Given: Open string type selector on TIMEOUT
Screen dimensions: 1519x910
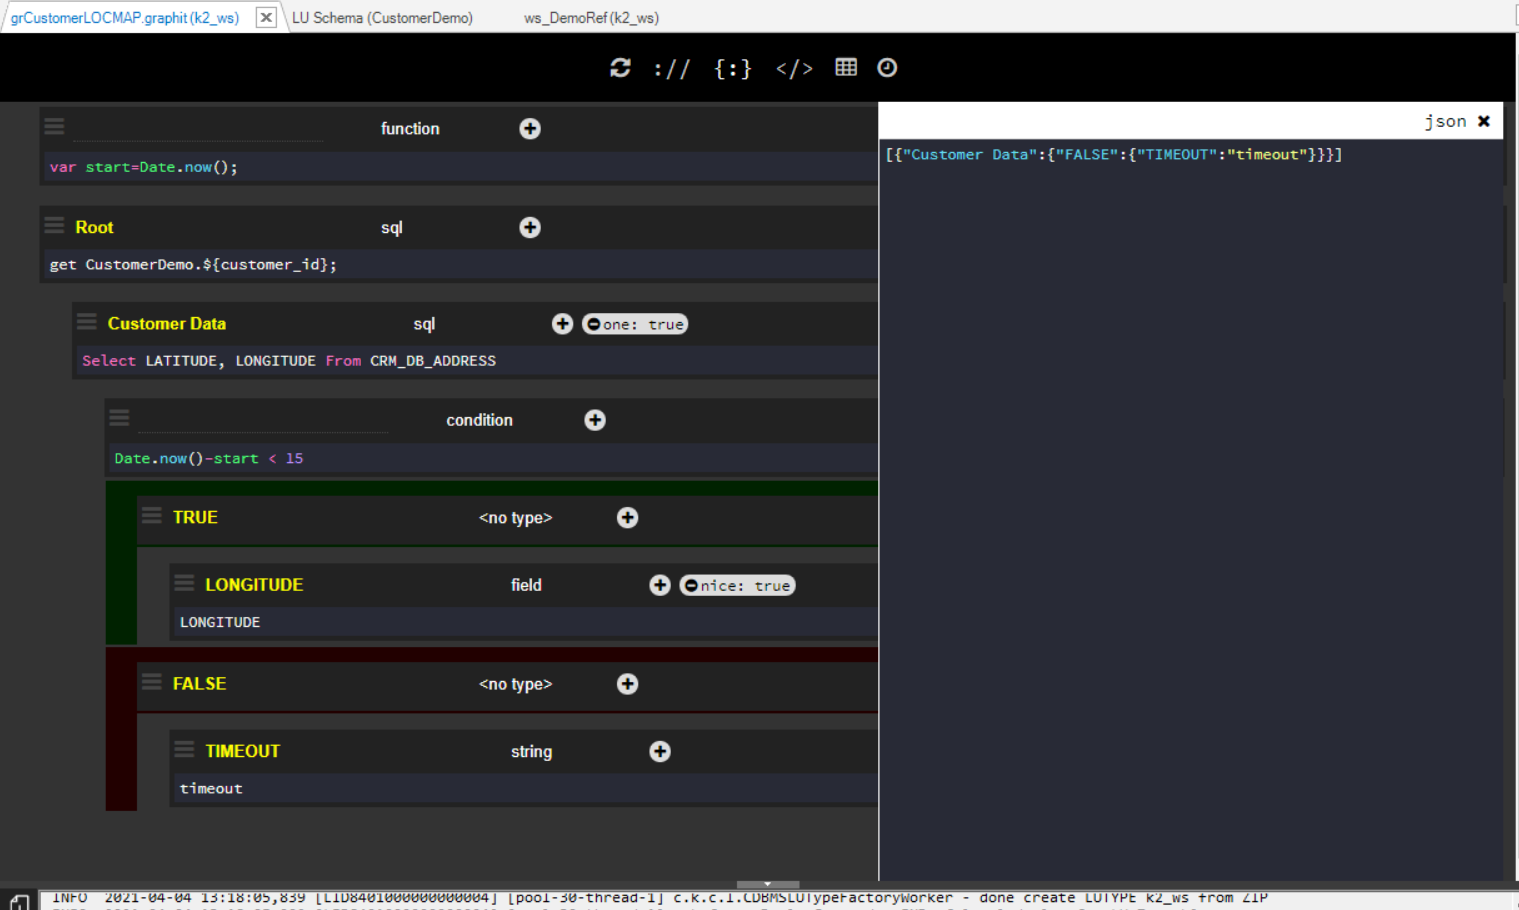Looking at the screenshot, I should 531,752.
